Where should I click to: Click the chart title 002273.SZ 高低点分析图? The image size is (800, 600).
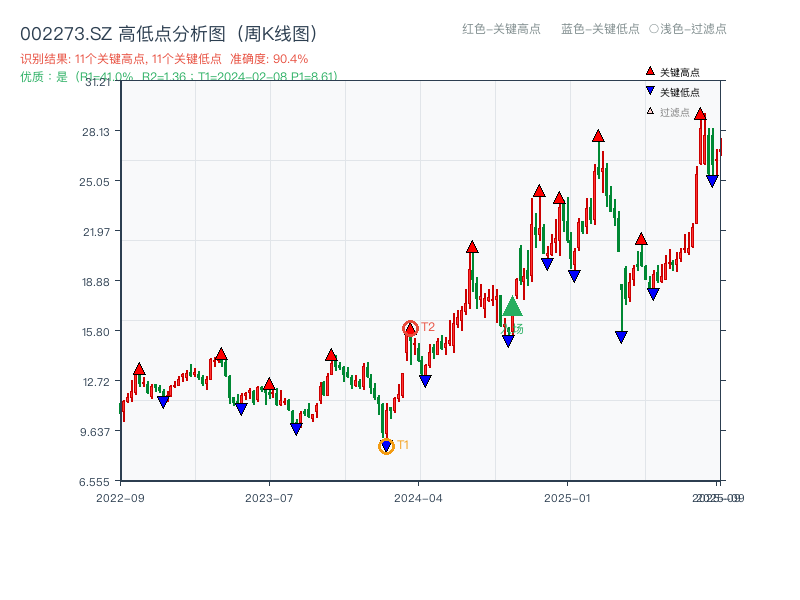click(169, 34)
